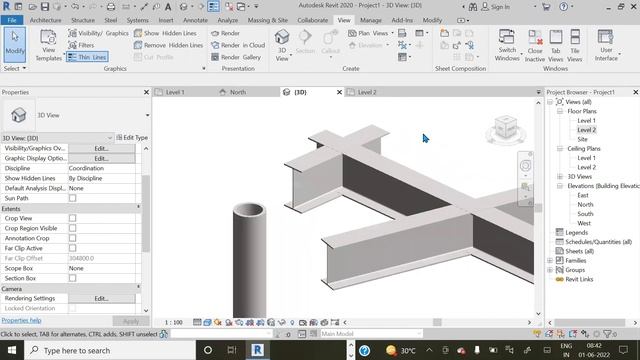Enable Crop View checkbox
The height and width of the screenshot is (360, 640).
click(72, 218)
